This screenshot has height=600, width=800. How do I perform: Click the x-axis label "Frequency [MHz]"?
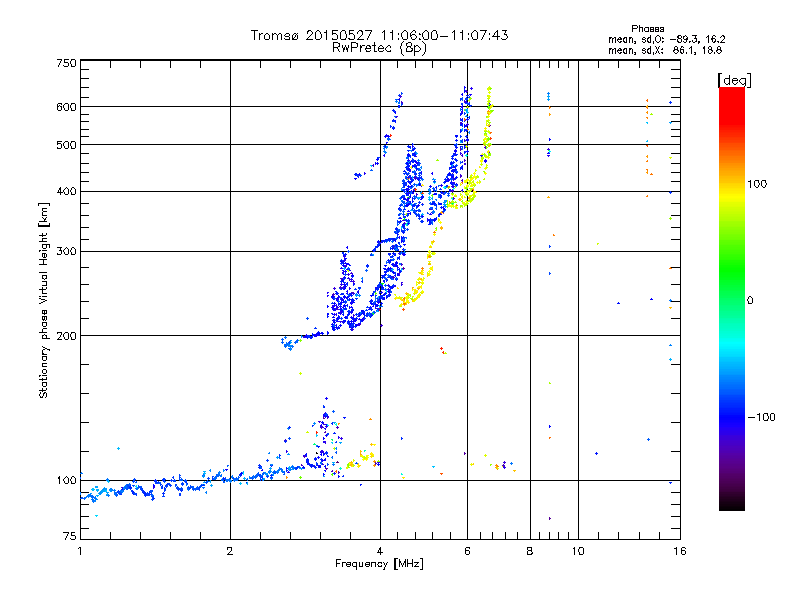pos(379,564)
